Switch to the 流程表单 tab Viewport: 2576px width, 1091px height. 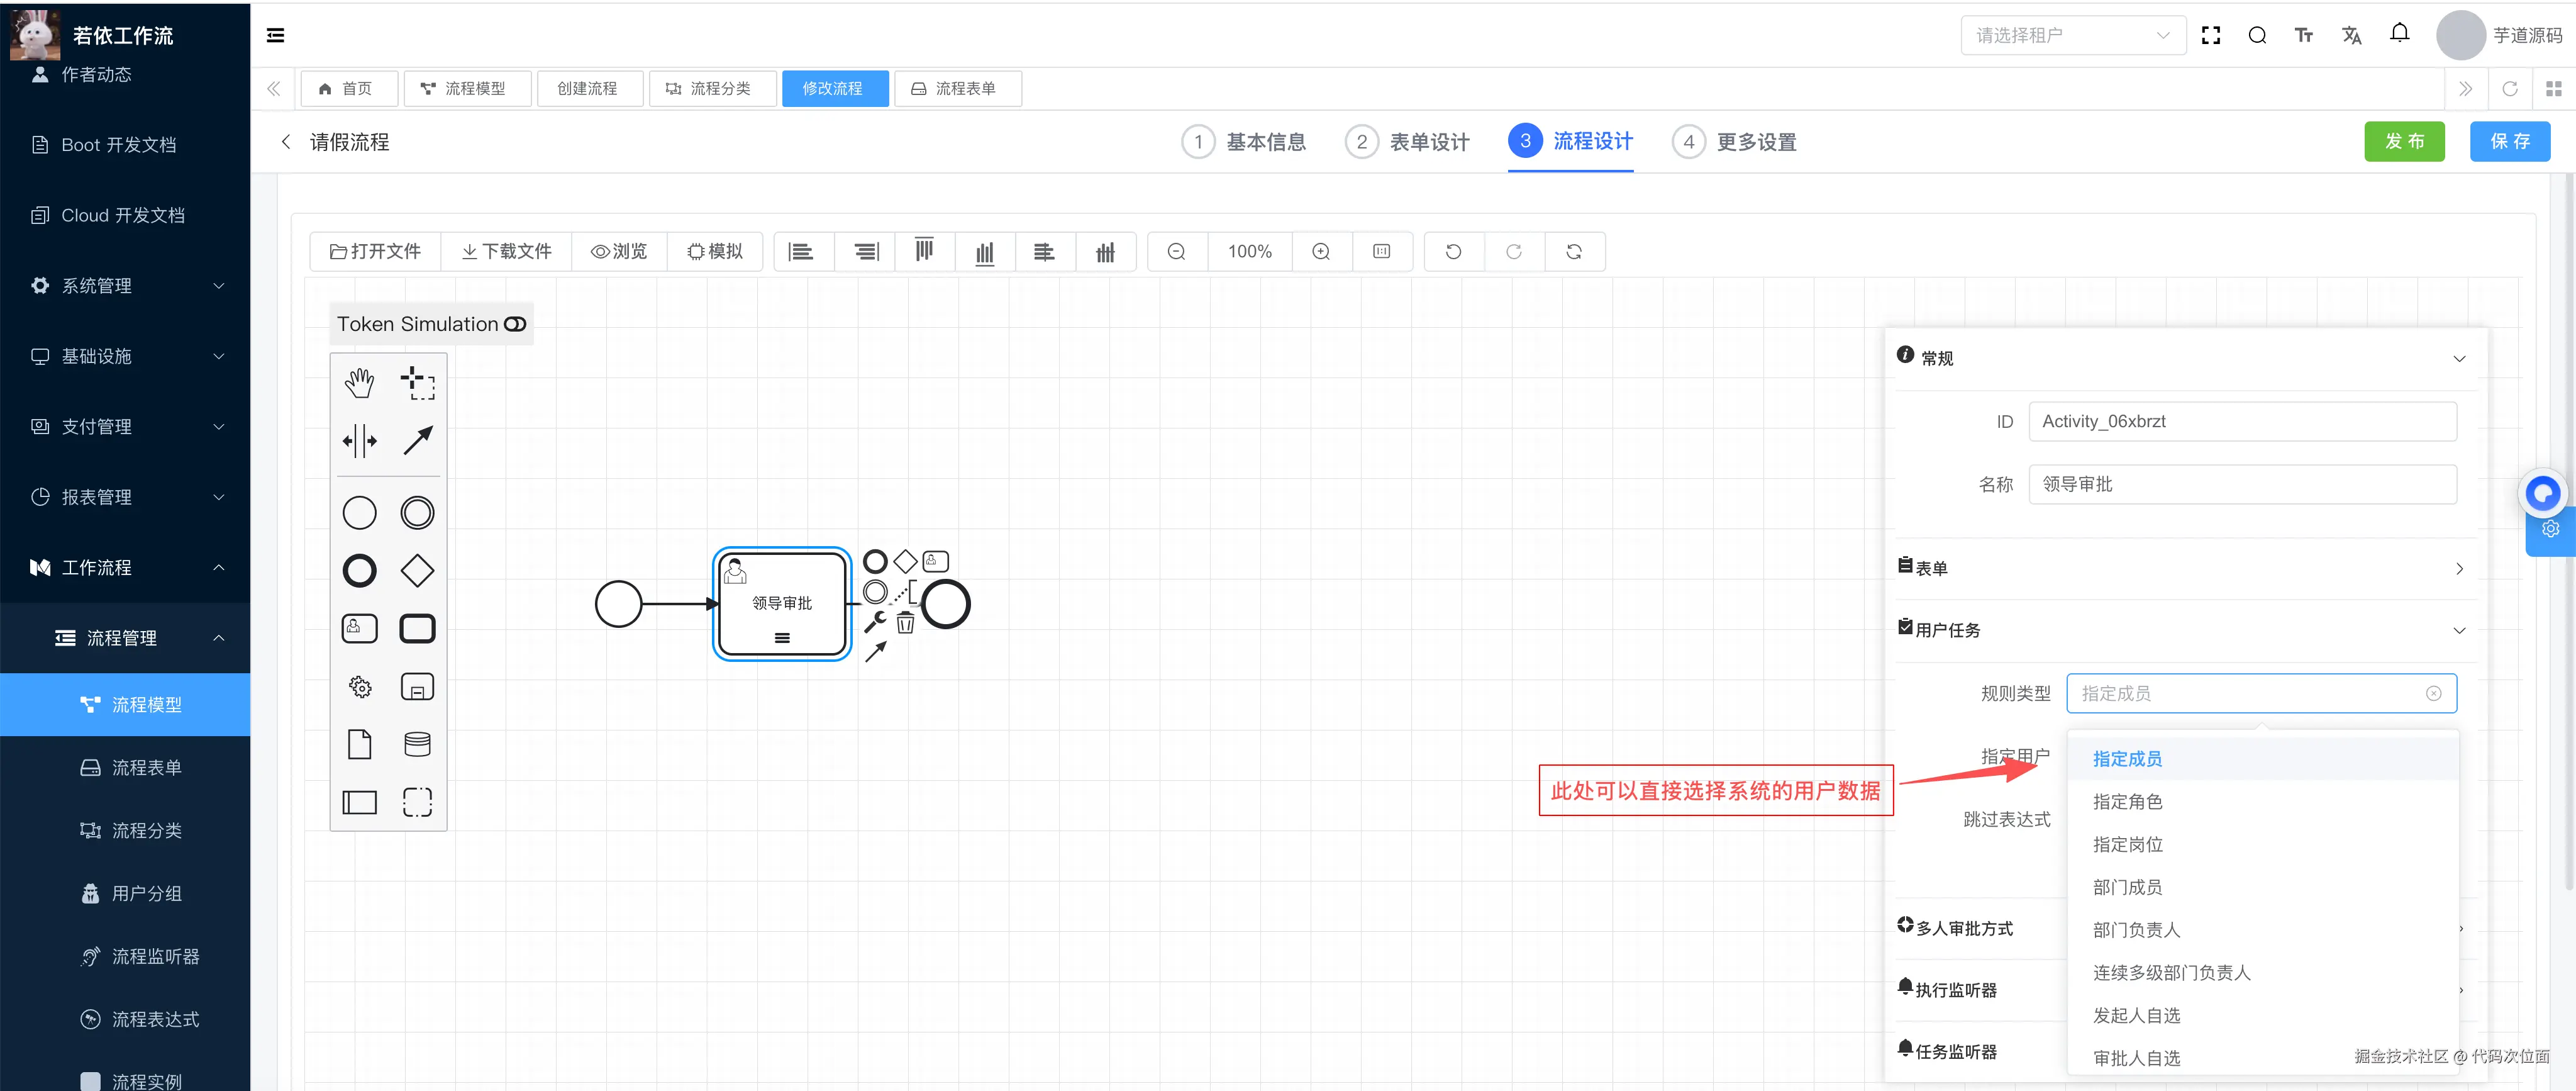(957, 88)
